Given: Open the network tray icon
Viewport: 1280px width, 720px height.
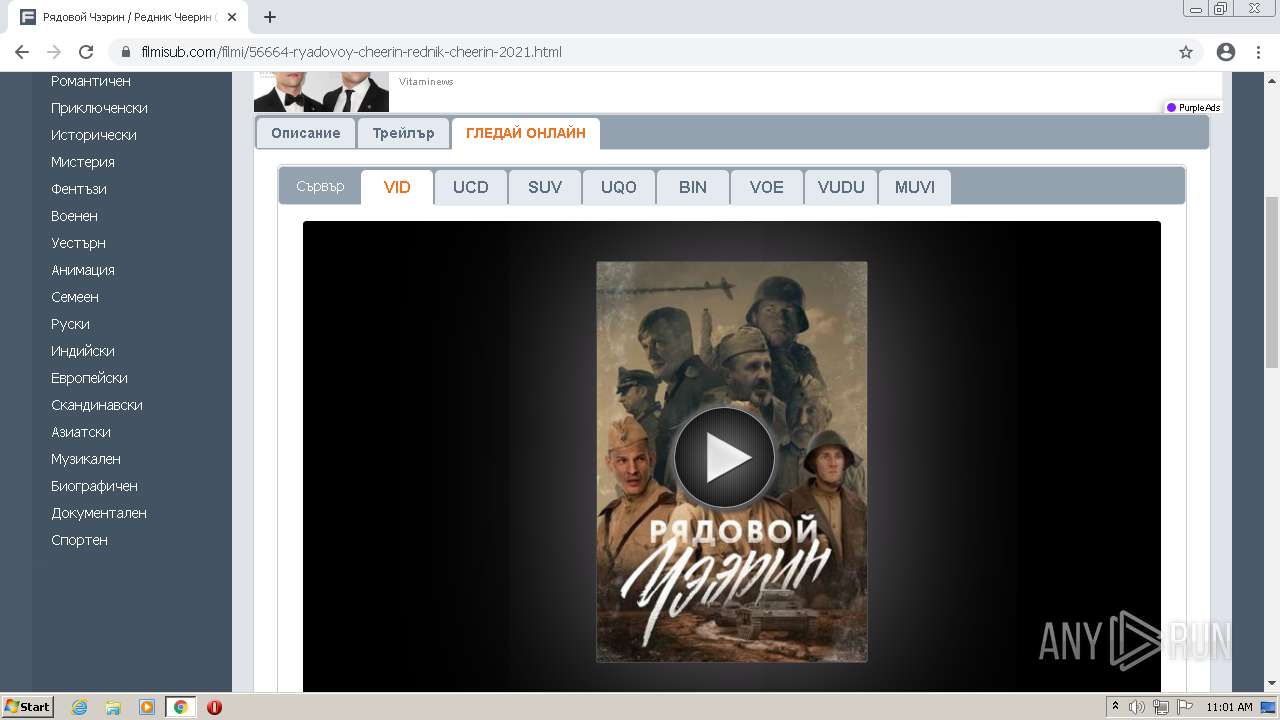Looking at the screenshot, I should [1161, 707].
